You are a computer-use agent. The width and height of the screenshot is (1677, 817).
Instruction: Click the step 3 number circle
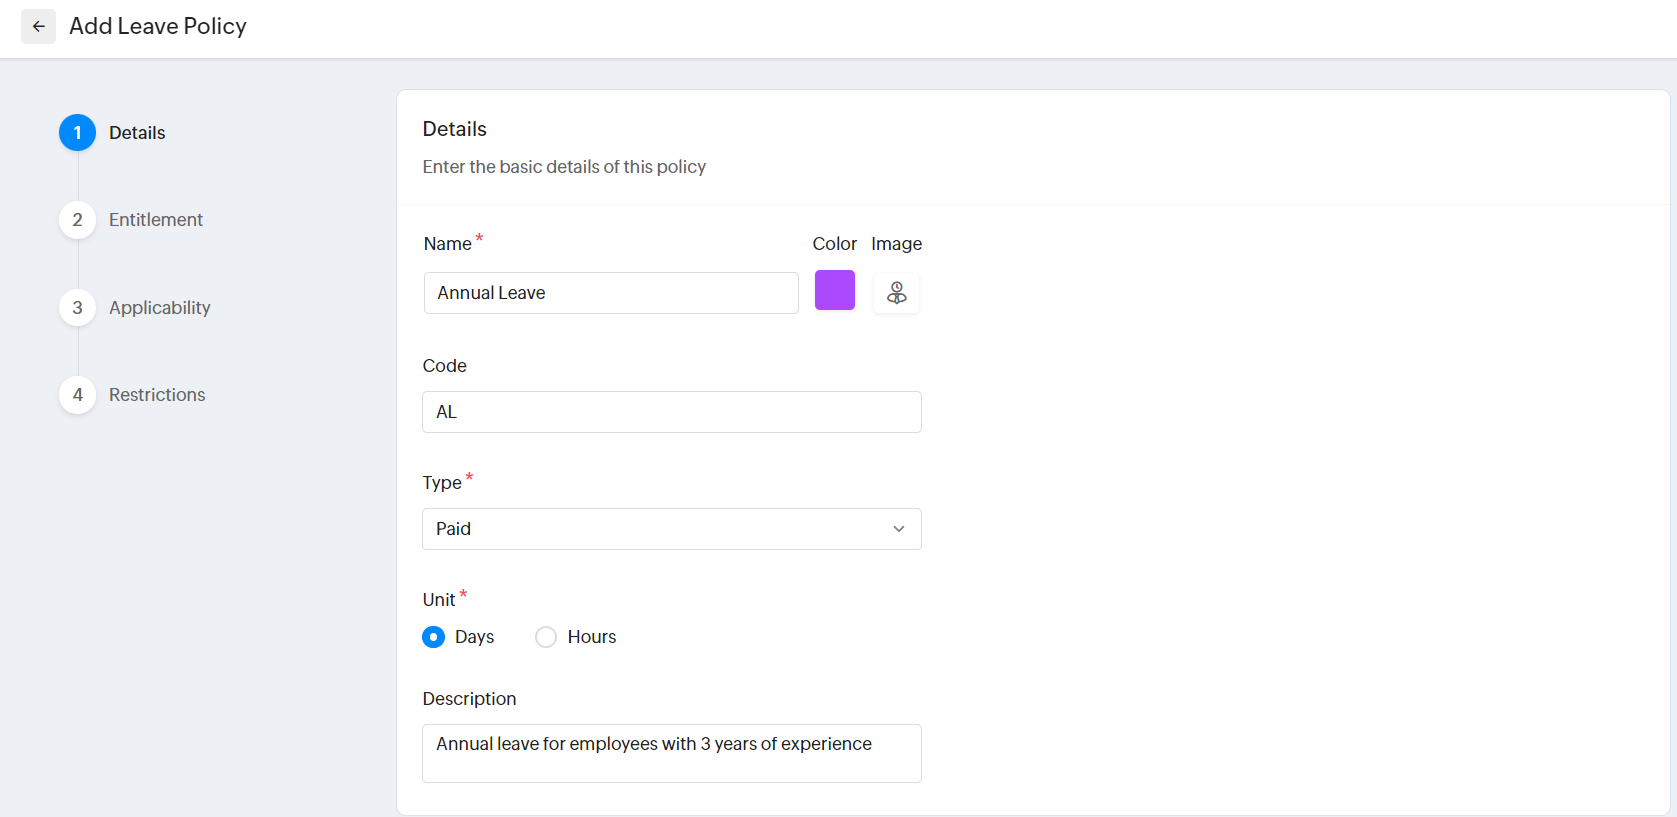click(x=77, y=308)
